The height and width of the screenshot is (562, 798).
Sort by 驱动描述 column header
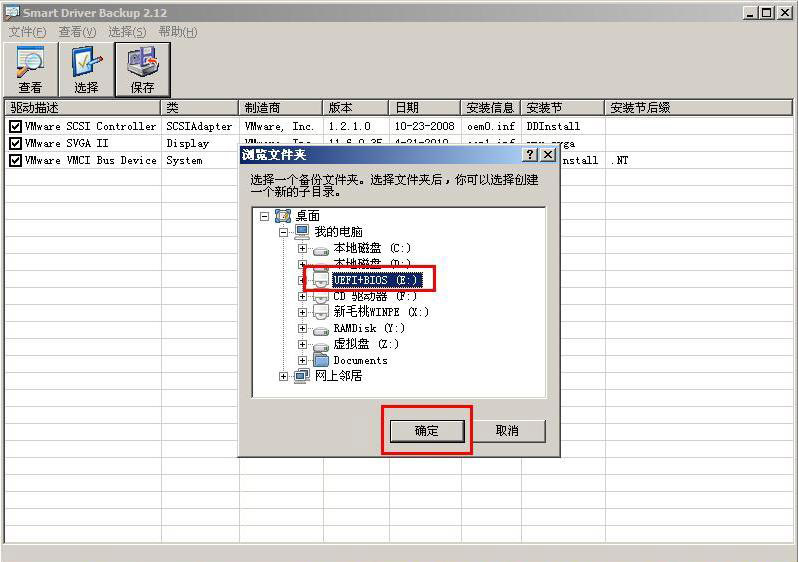(82, 107)
